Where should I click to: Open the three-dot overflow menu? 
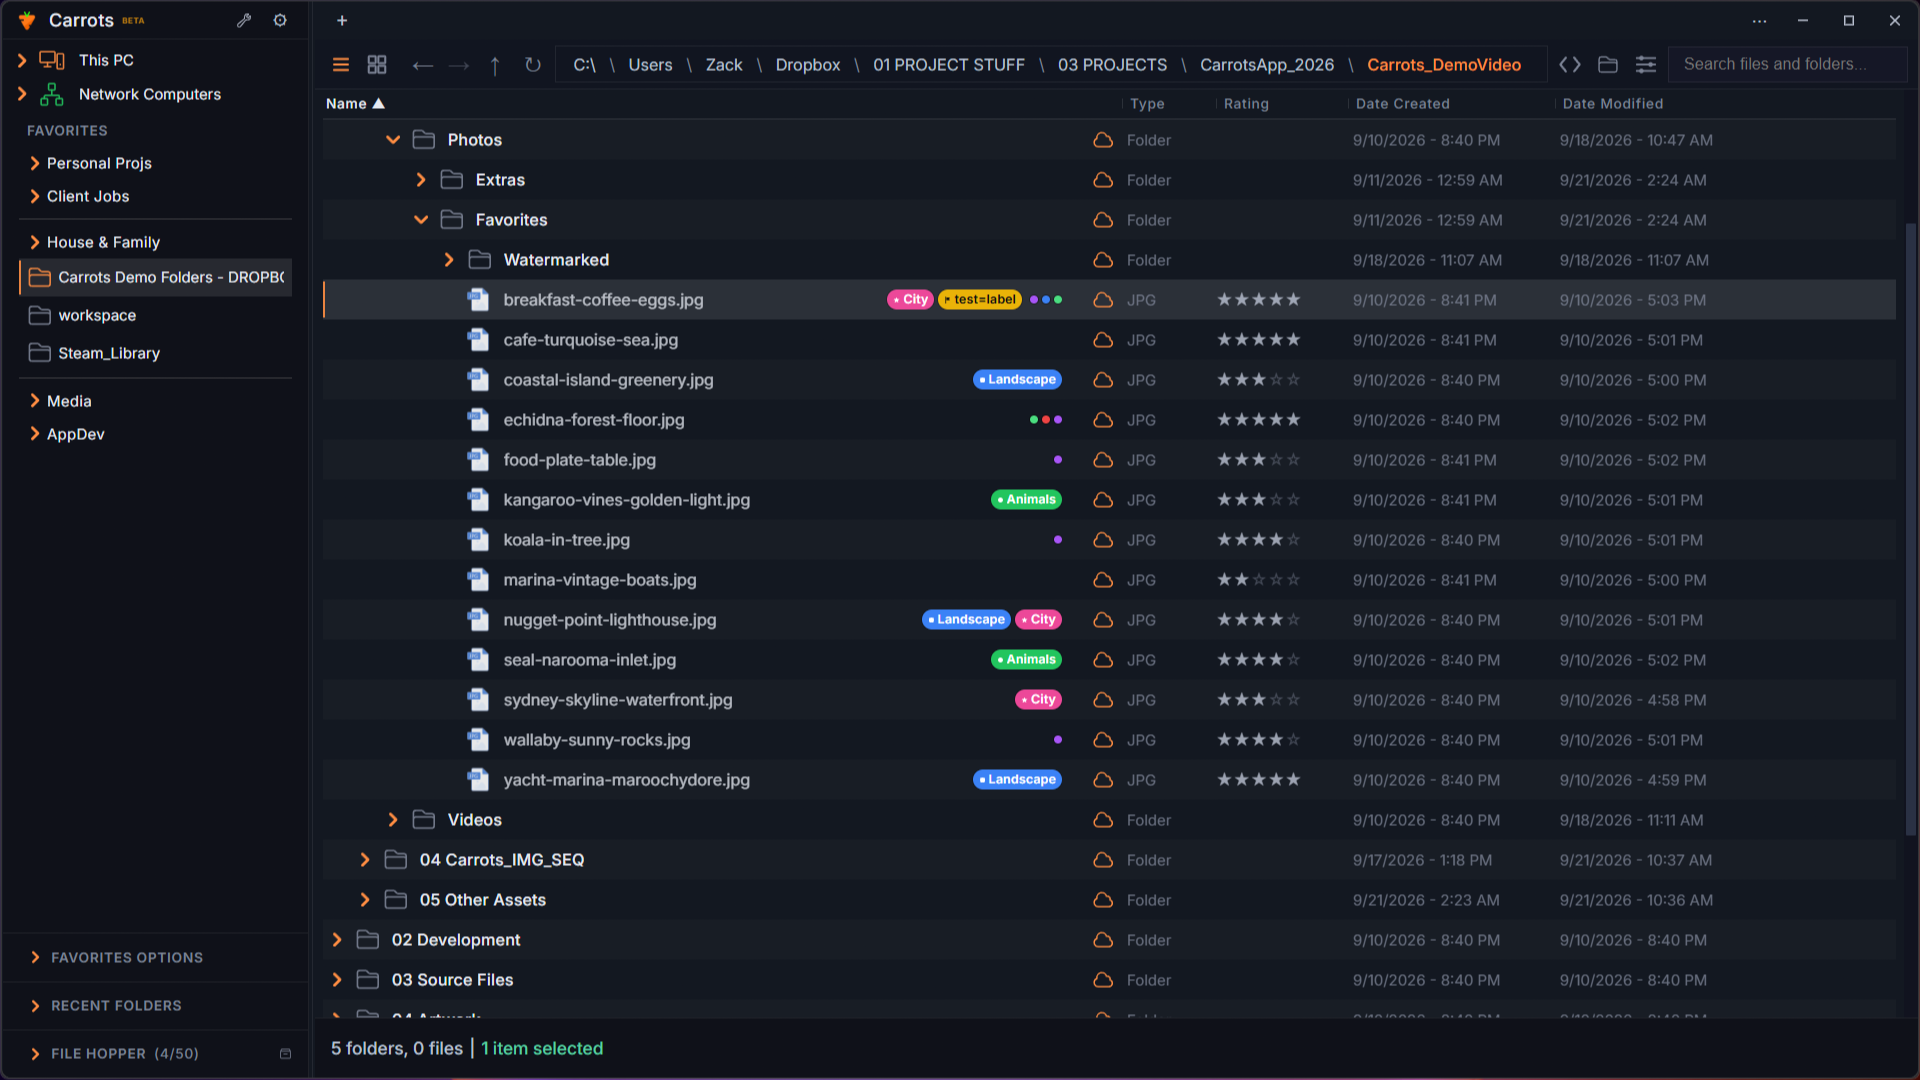[1760, 21]
